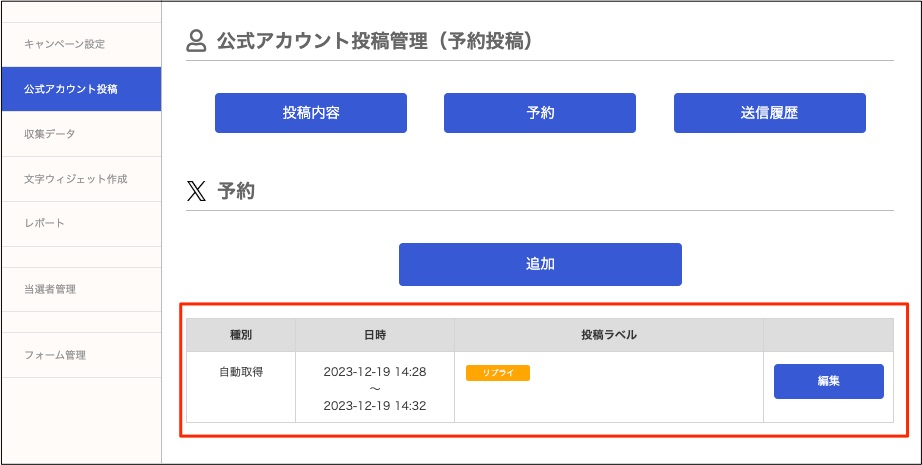Click the 種別 column header

pos(241,335)
